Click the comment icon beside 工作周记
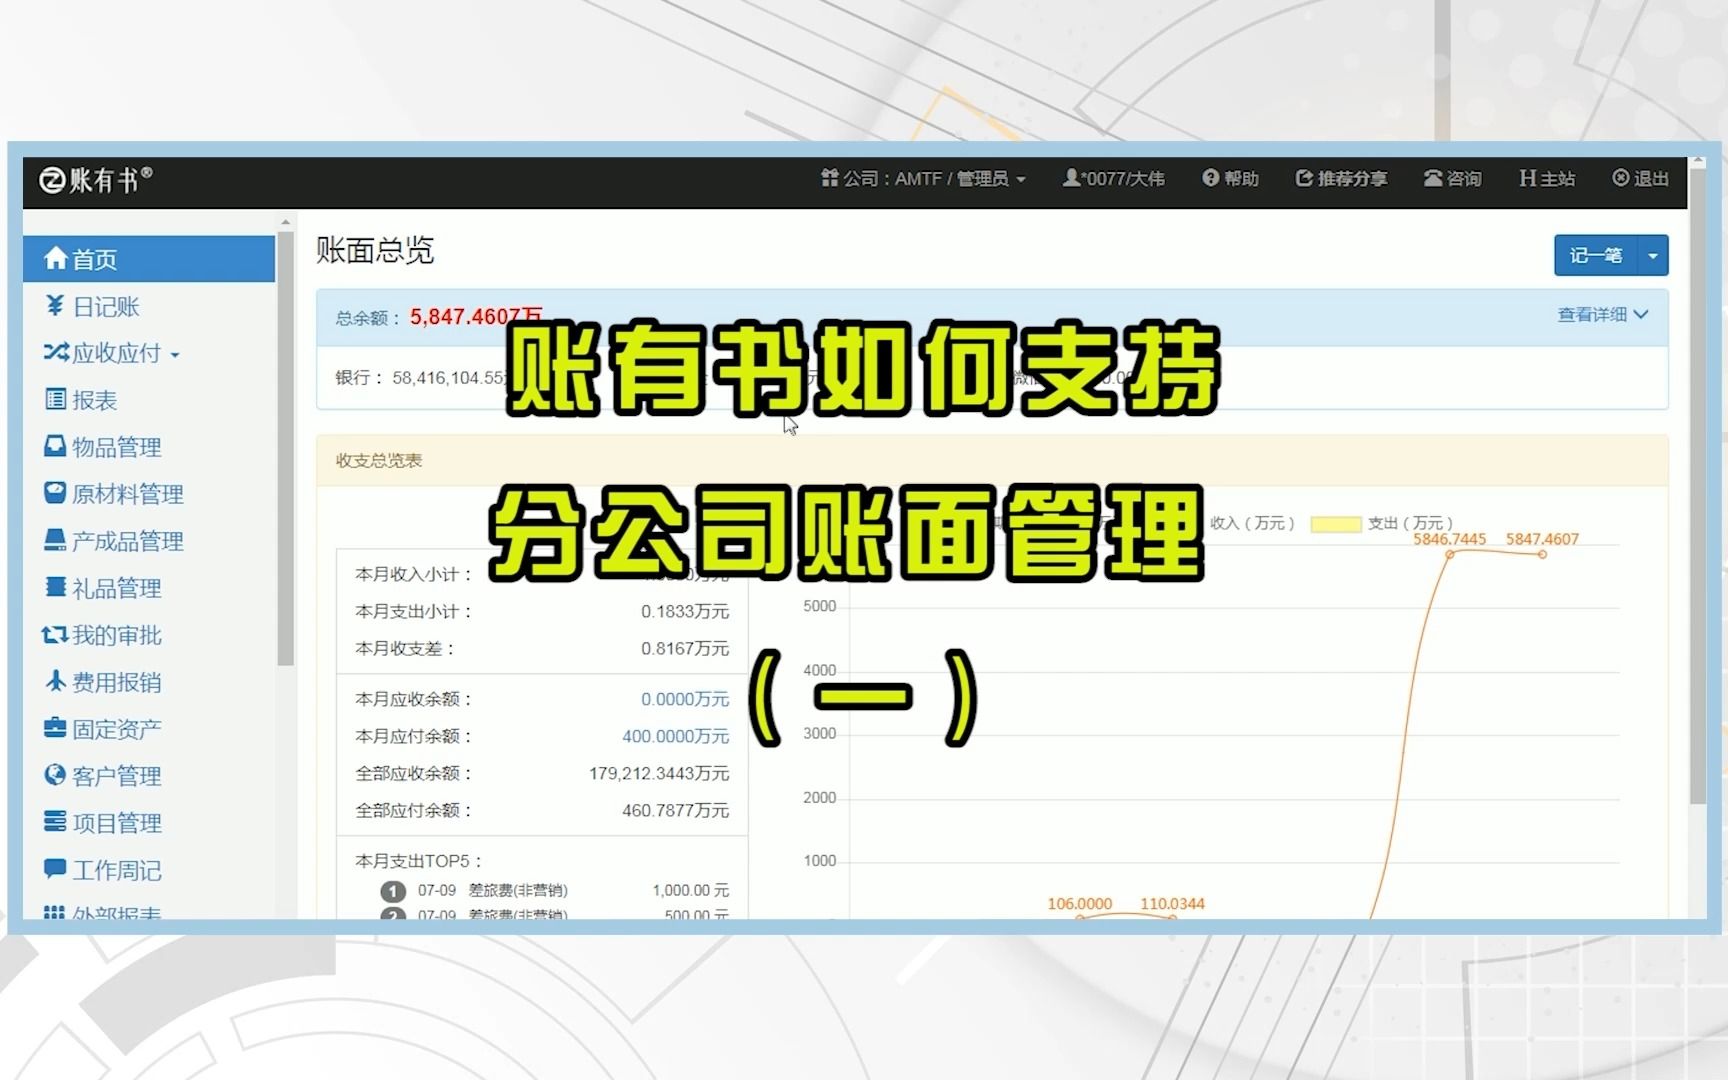Viewport: 1728px width, 1080px height. pos(56,868)
